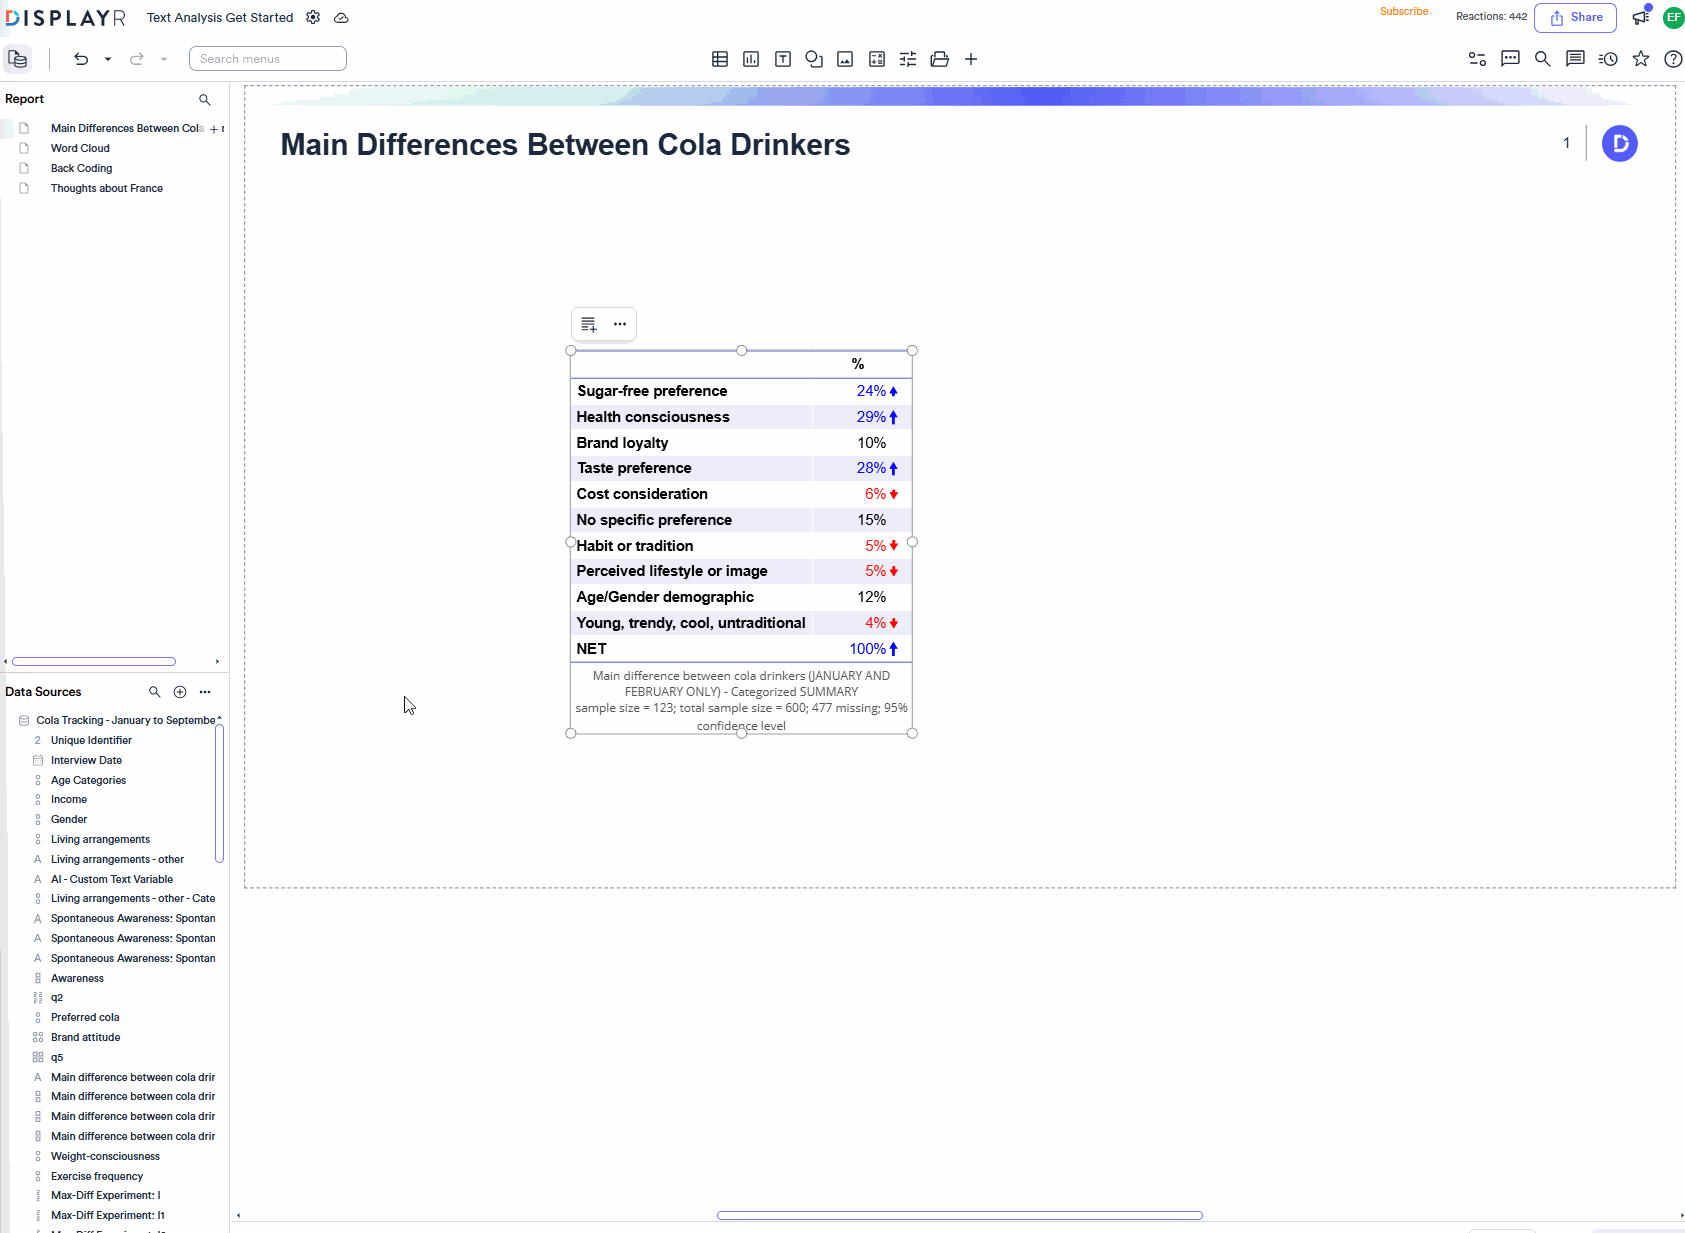Insert a text box
Viewport: 1685px width, 1233px height.
pyautogui.click(x=783, y=59)
